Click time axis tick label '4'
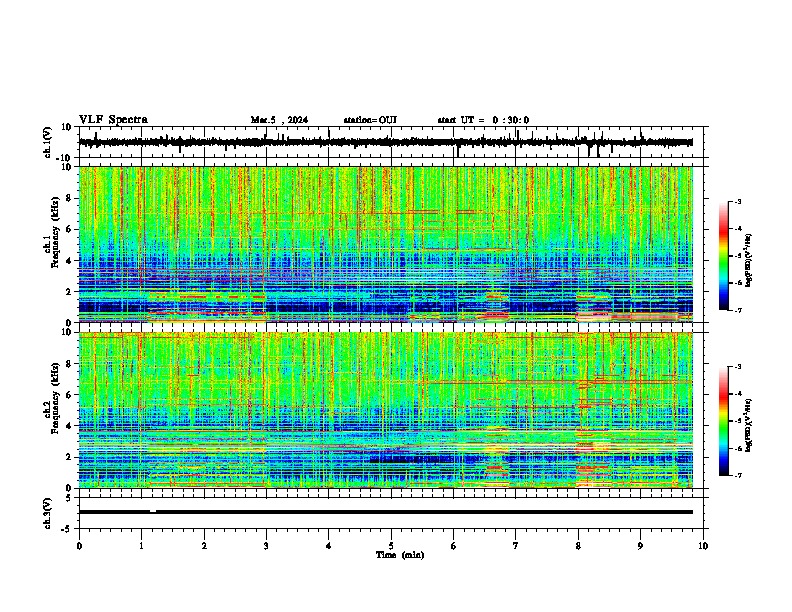Viewport: 792px width, 612px height. (329, 546)
